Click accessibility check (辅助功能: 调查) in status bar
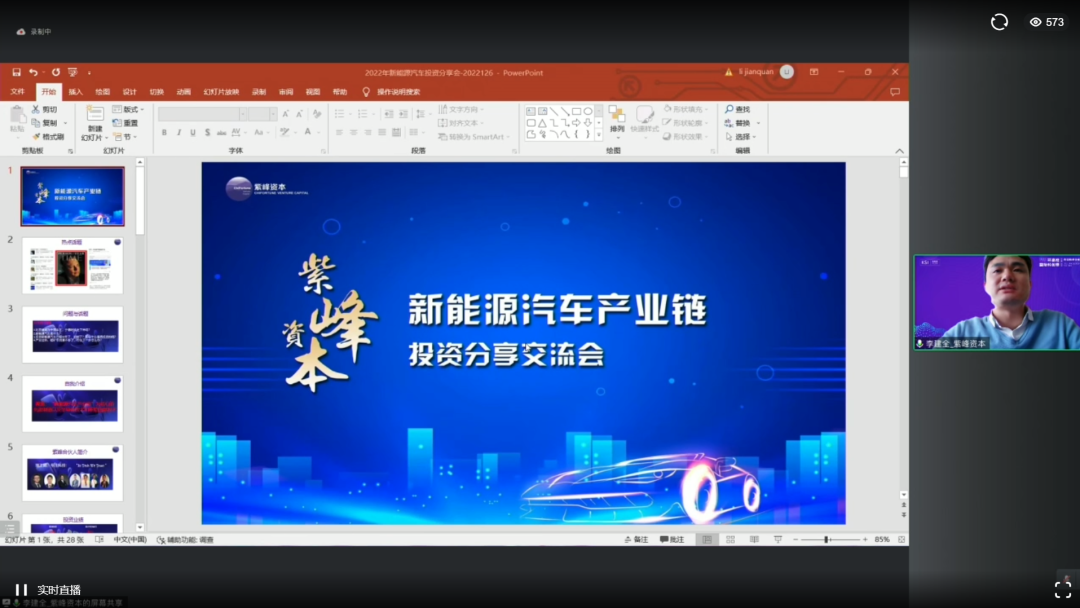Viewport: 1080px width, 608px height. 185,540
